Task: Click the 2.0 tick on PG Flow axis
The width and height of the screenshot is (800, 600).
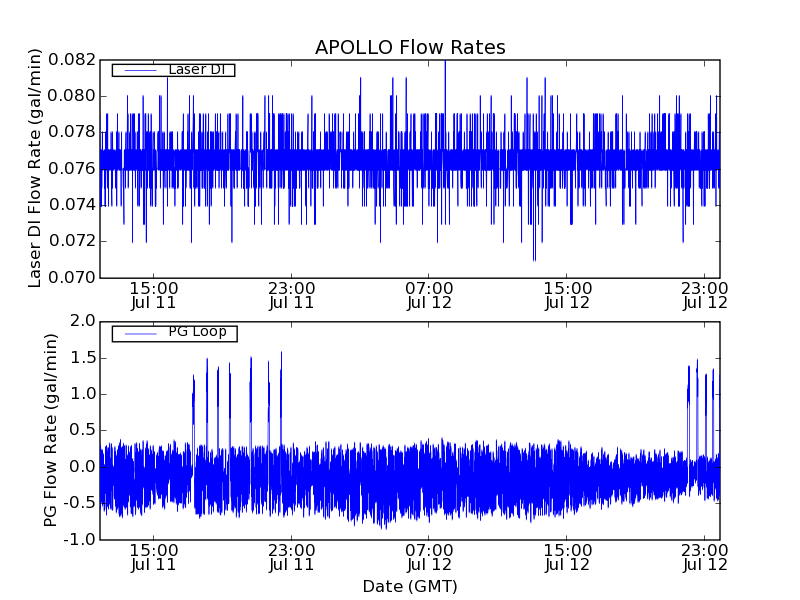Action: pyautogui.click(x=83, y=321)
